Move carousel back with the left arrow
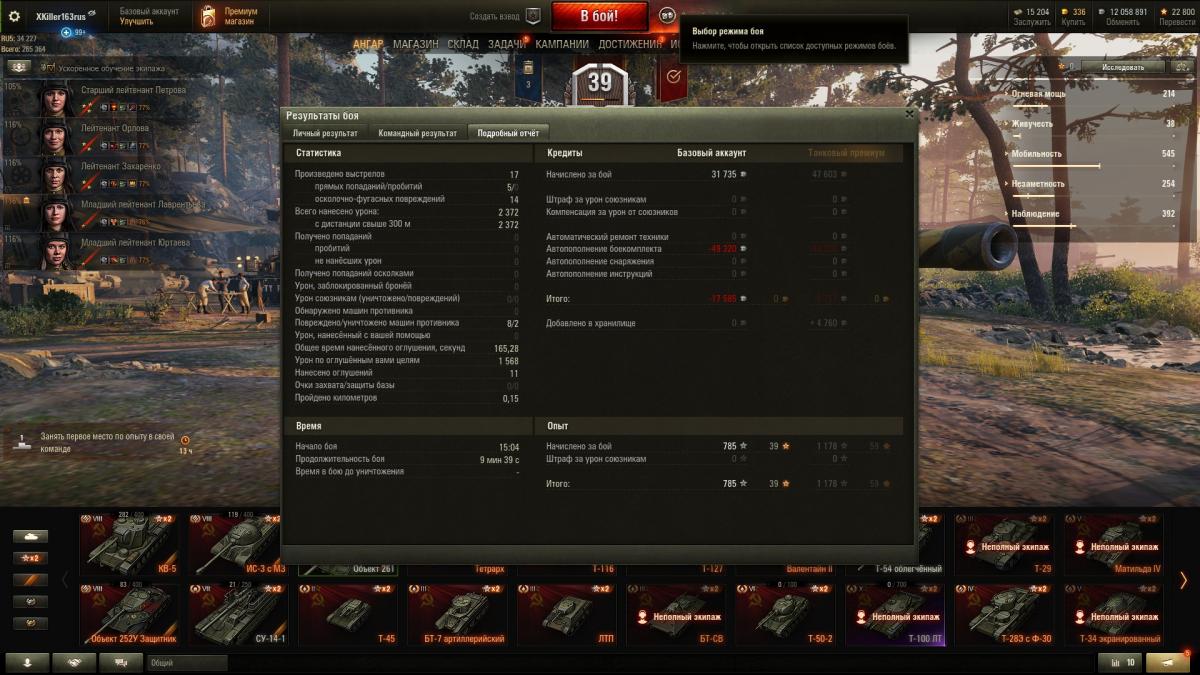The height and width of the screenshot is (675, 1200). point(66,580)
